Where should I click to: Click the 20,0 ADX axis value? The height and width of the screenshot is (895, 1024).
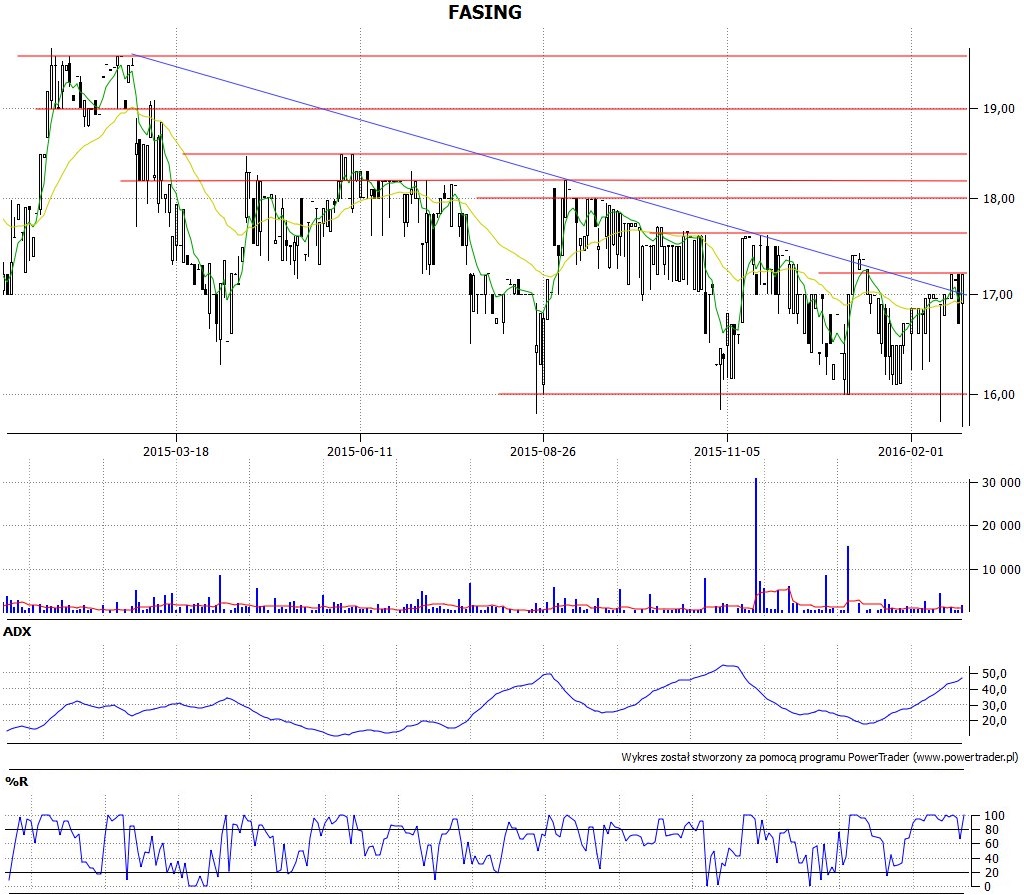(995, 721)
